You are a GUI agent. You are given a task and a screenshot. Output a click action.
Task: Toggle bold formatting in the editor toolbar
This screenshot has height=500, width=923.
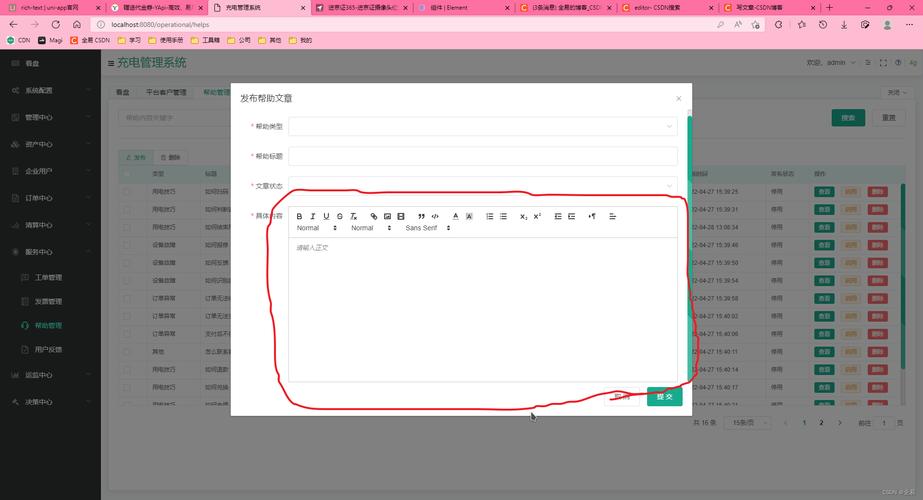pyautogui.click(x=299, y=216)
